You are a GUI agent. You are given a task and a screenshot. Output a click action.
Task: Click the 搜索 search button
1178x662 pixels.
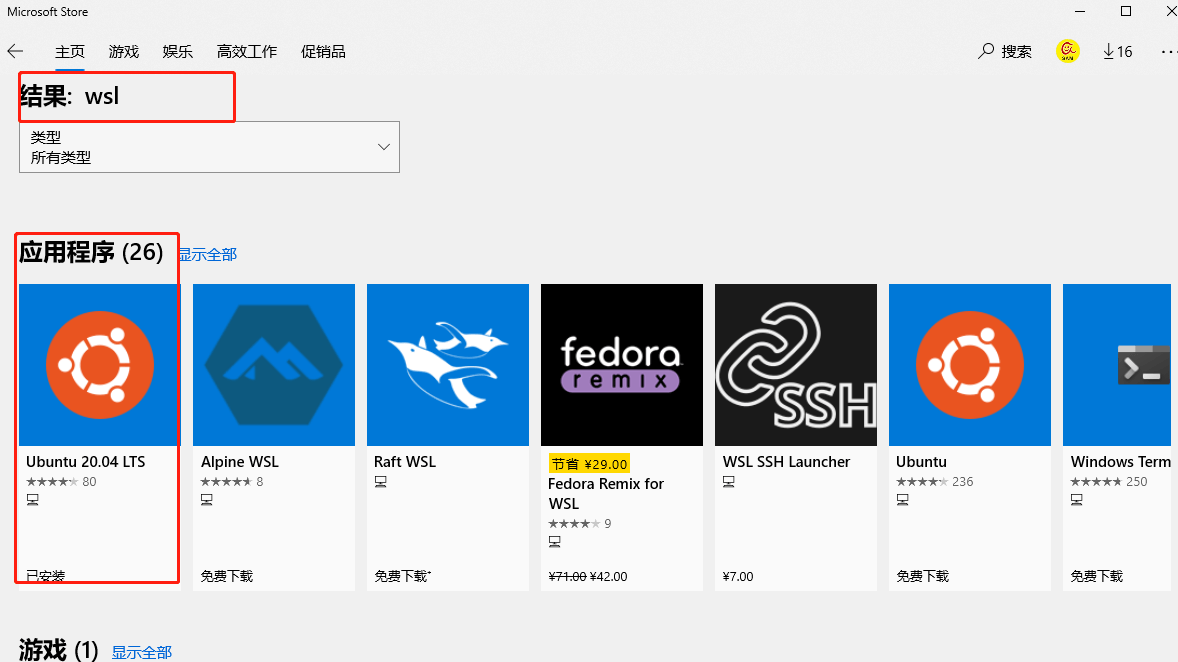pos(1005,51)
